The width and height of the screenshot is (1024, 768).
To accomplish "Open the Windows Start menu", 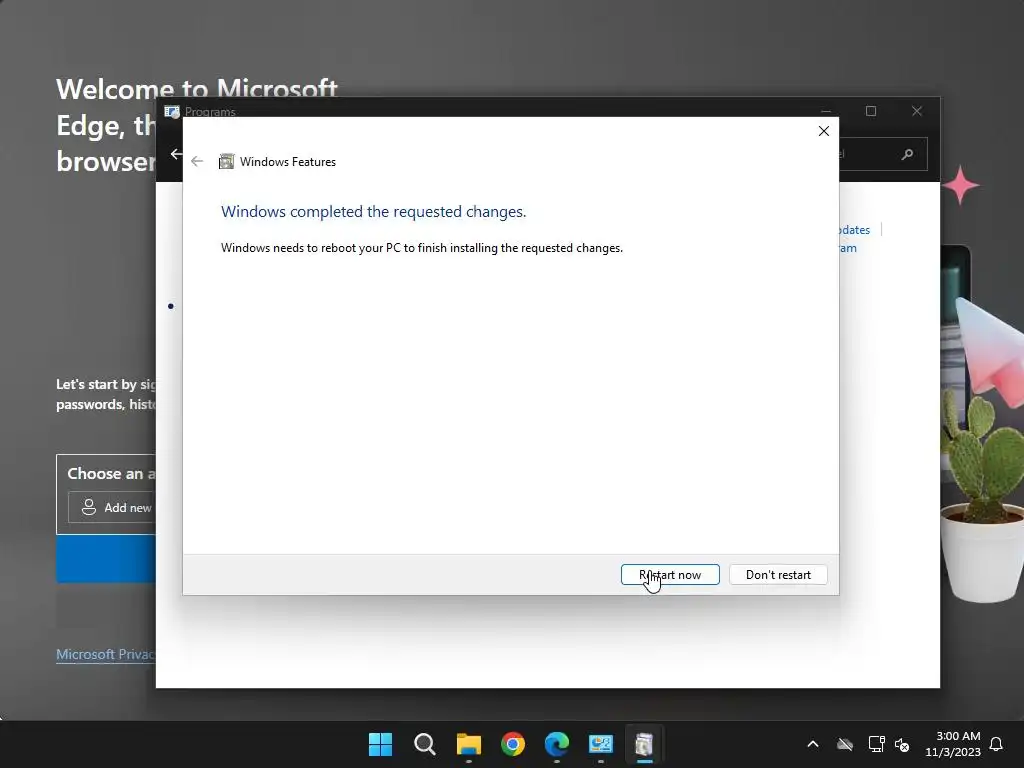I will [380, 744].
